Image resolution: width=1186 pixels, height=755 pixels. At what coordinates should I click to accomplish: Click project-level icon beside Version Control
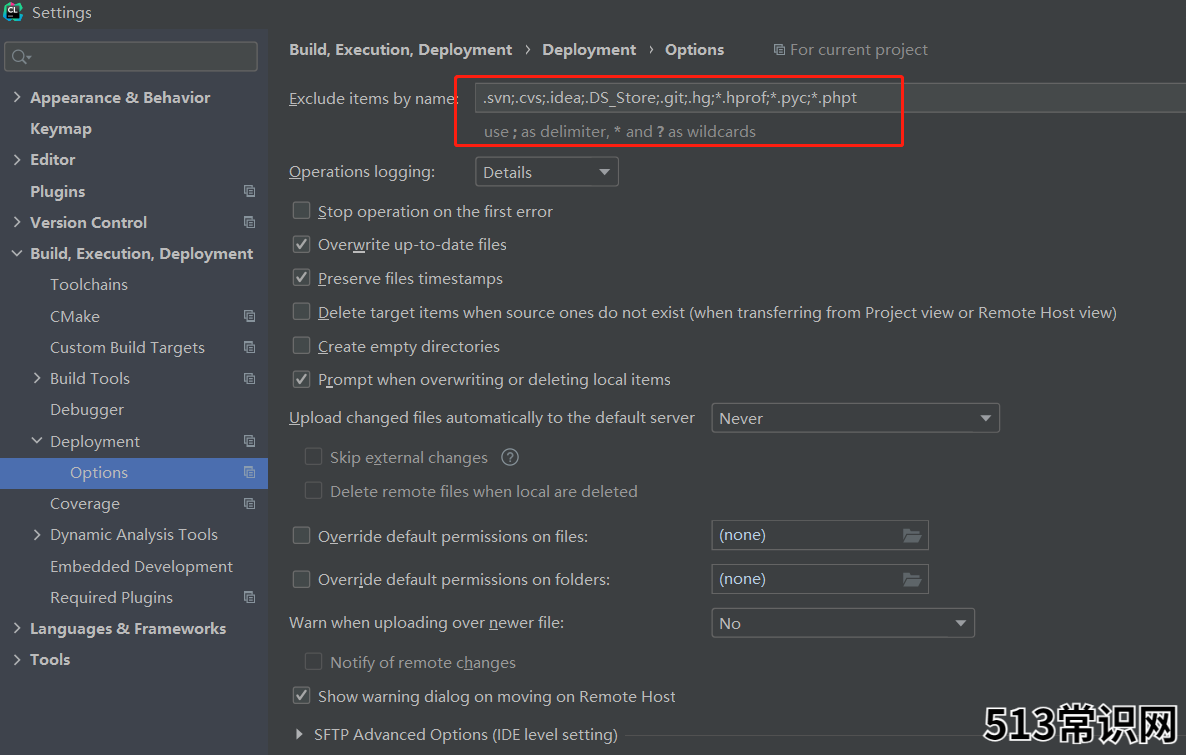point(250,222)
